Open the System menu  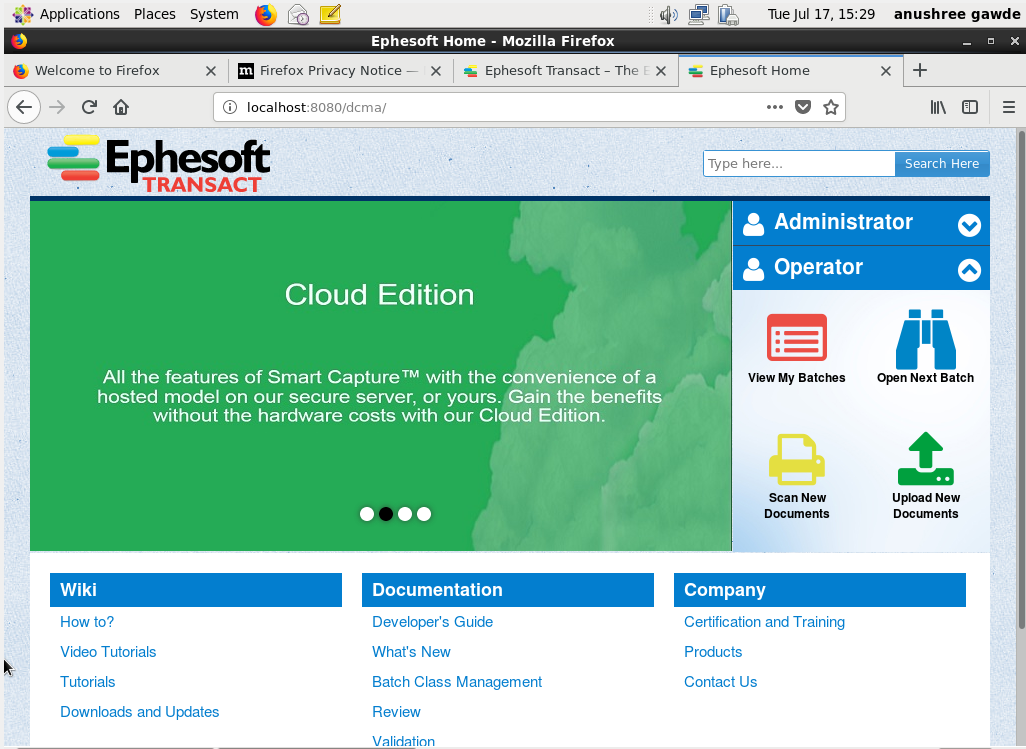[214, 14]
